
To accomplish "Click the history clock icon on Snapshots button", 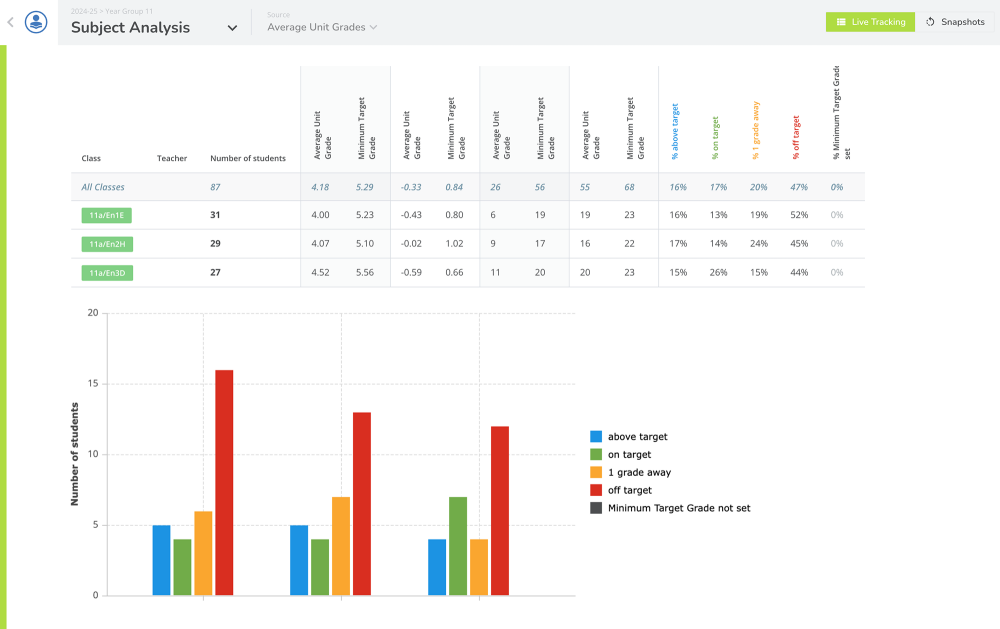I will pos(929,21).
